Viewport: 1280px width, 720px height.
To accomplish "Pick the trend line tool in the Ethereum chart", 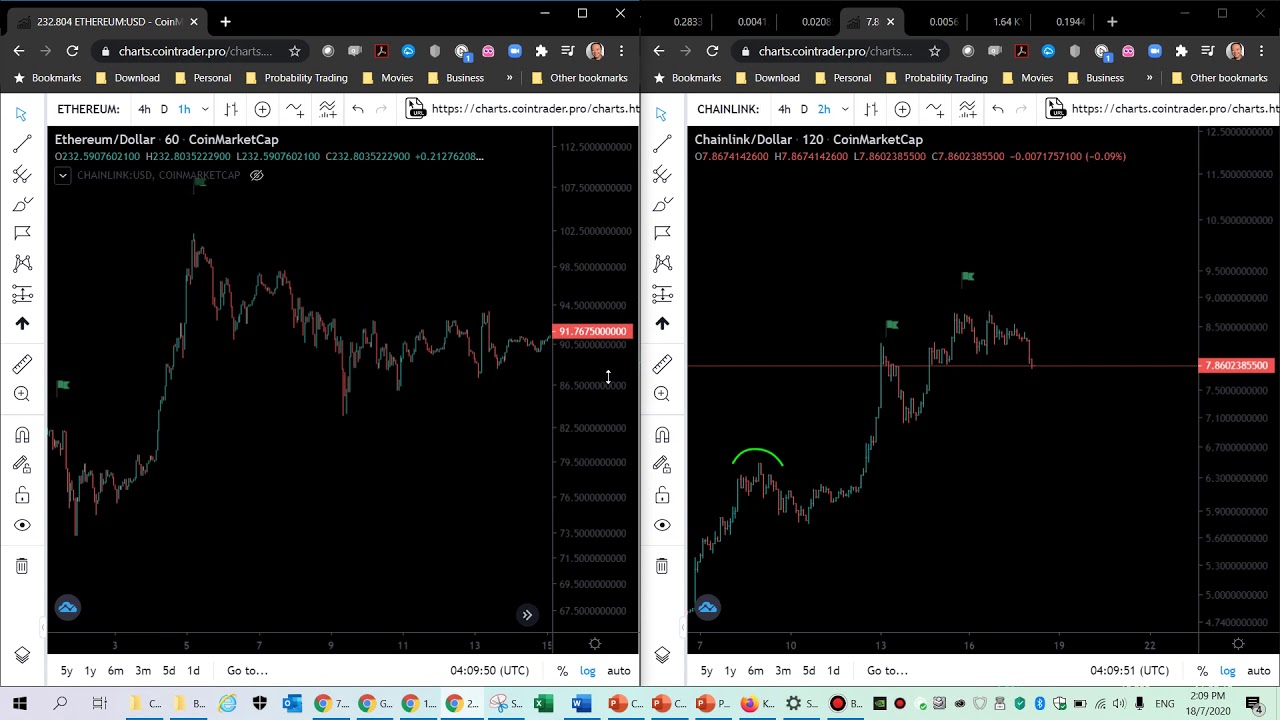I will (22, 145).
